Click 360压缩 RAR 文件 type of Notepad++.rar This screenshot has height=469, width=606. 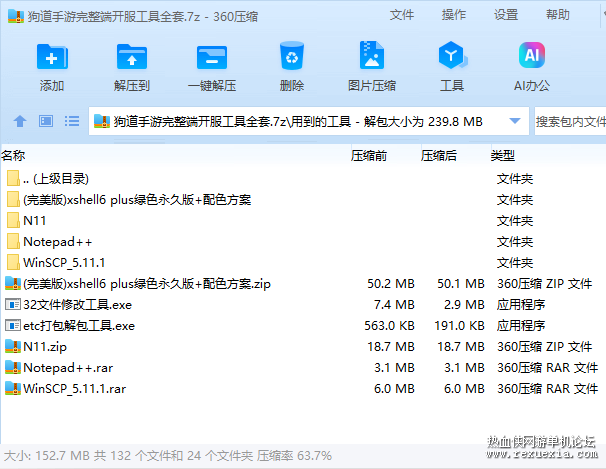coord(548,367)
